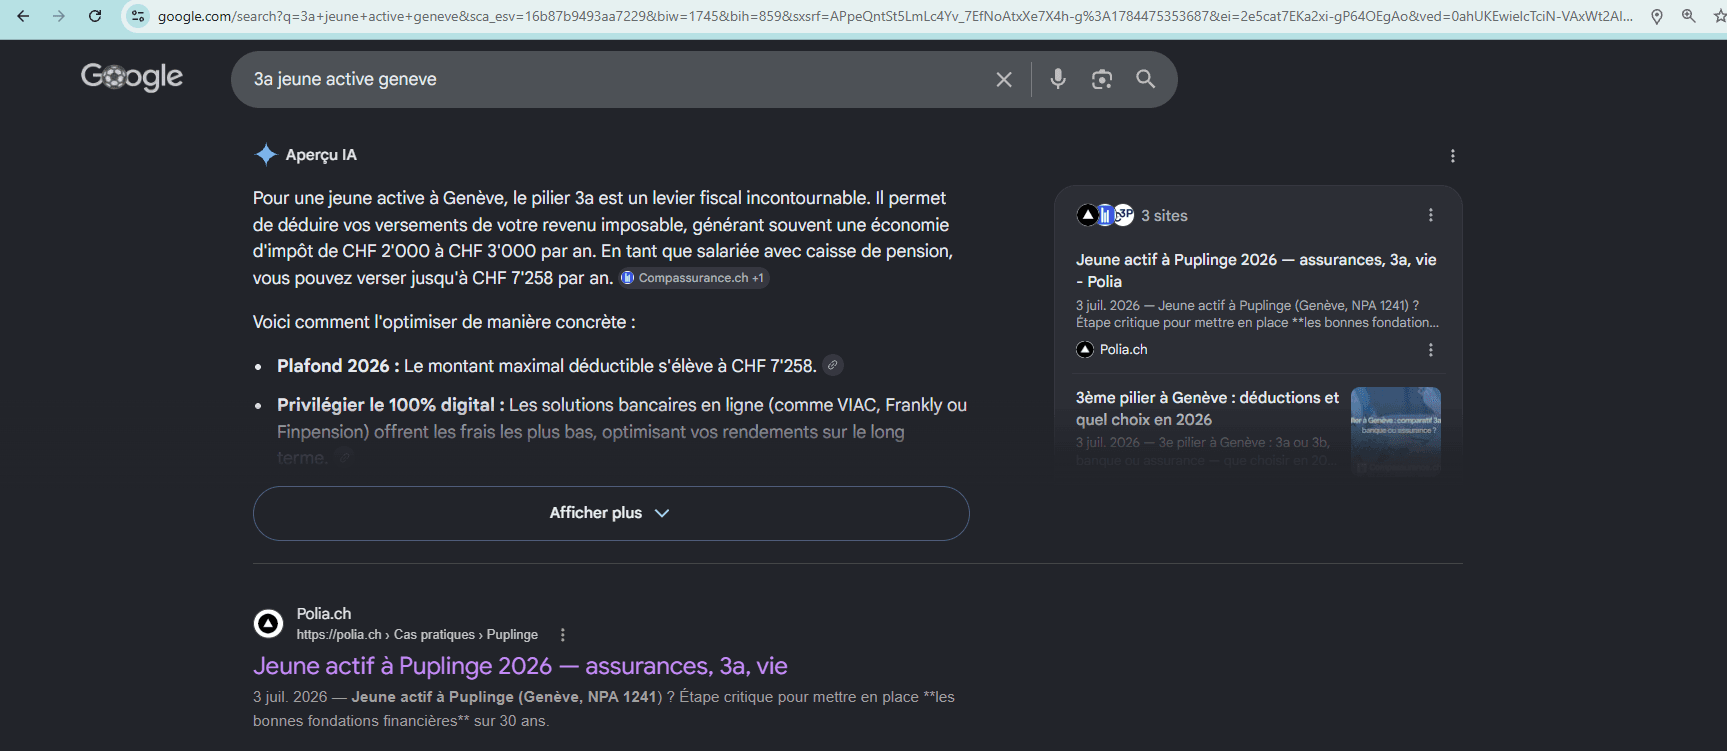Click the browser address bar URL

click(x=895, y=16)
